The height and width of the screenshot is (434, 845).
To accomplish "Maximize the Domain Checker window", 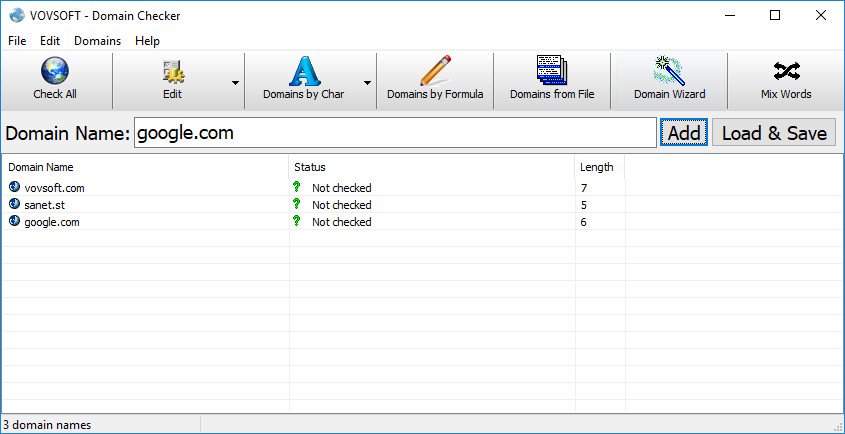I will (775, 16).
